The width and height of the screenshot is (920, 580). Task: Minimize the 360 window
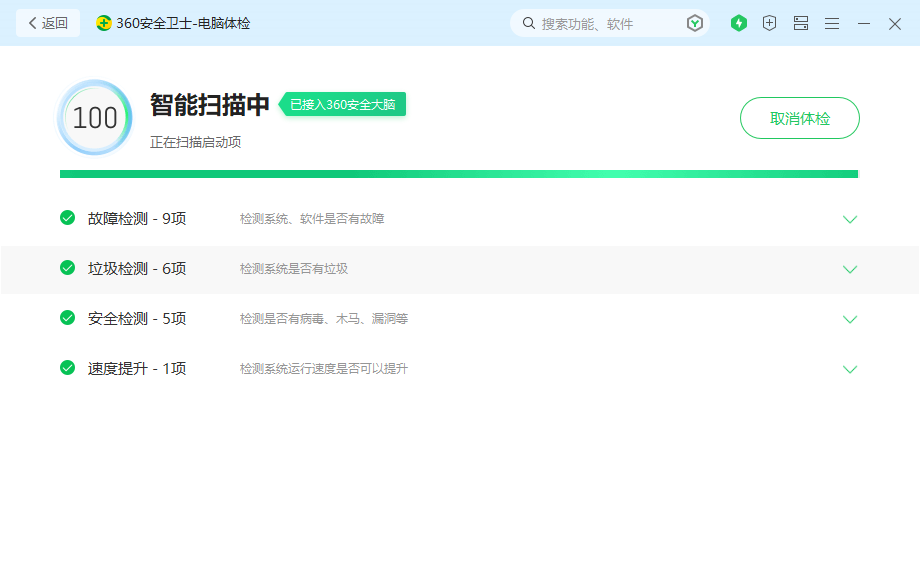tap(864, 23)
